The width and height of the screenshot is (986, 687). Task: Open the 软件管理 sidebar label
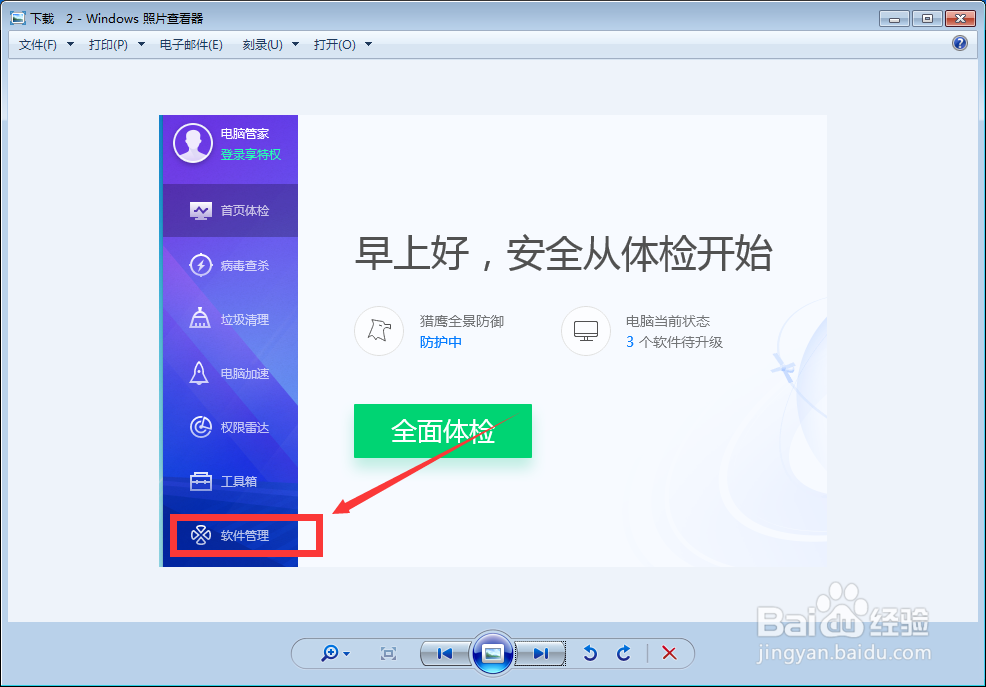(245, 536)
